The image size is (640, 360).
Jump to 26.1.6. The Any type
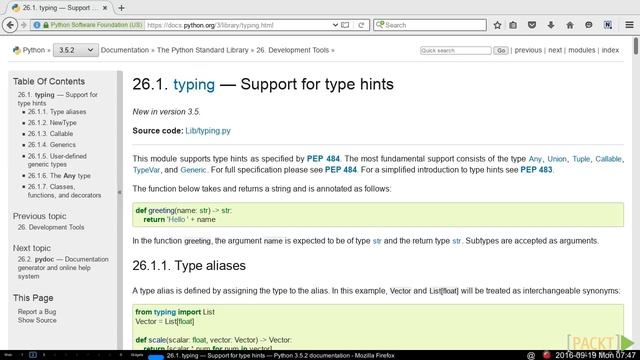[59, 176]
